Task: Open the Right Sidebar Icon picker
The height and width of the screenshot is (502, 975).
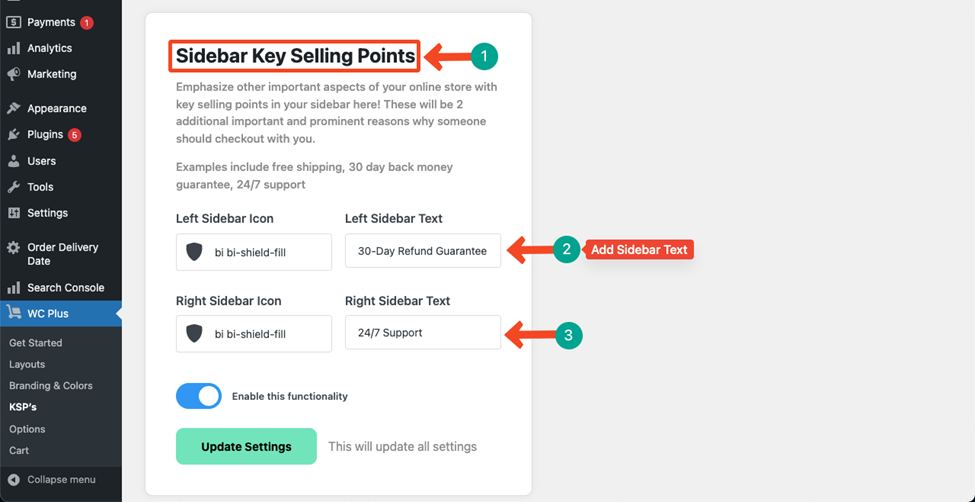Action: (254, 334)
